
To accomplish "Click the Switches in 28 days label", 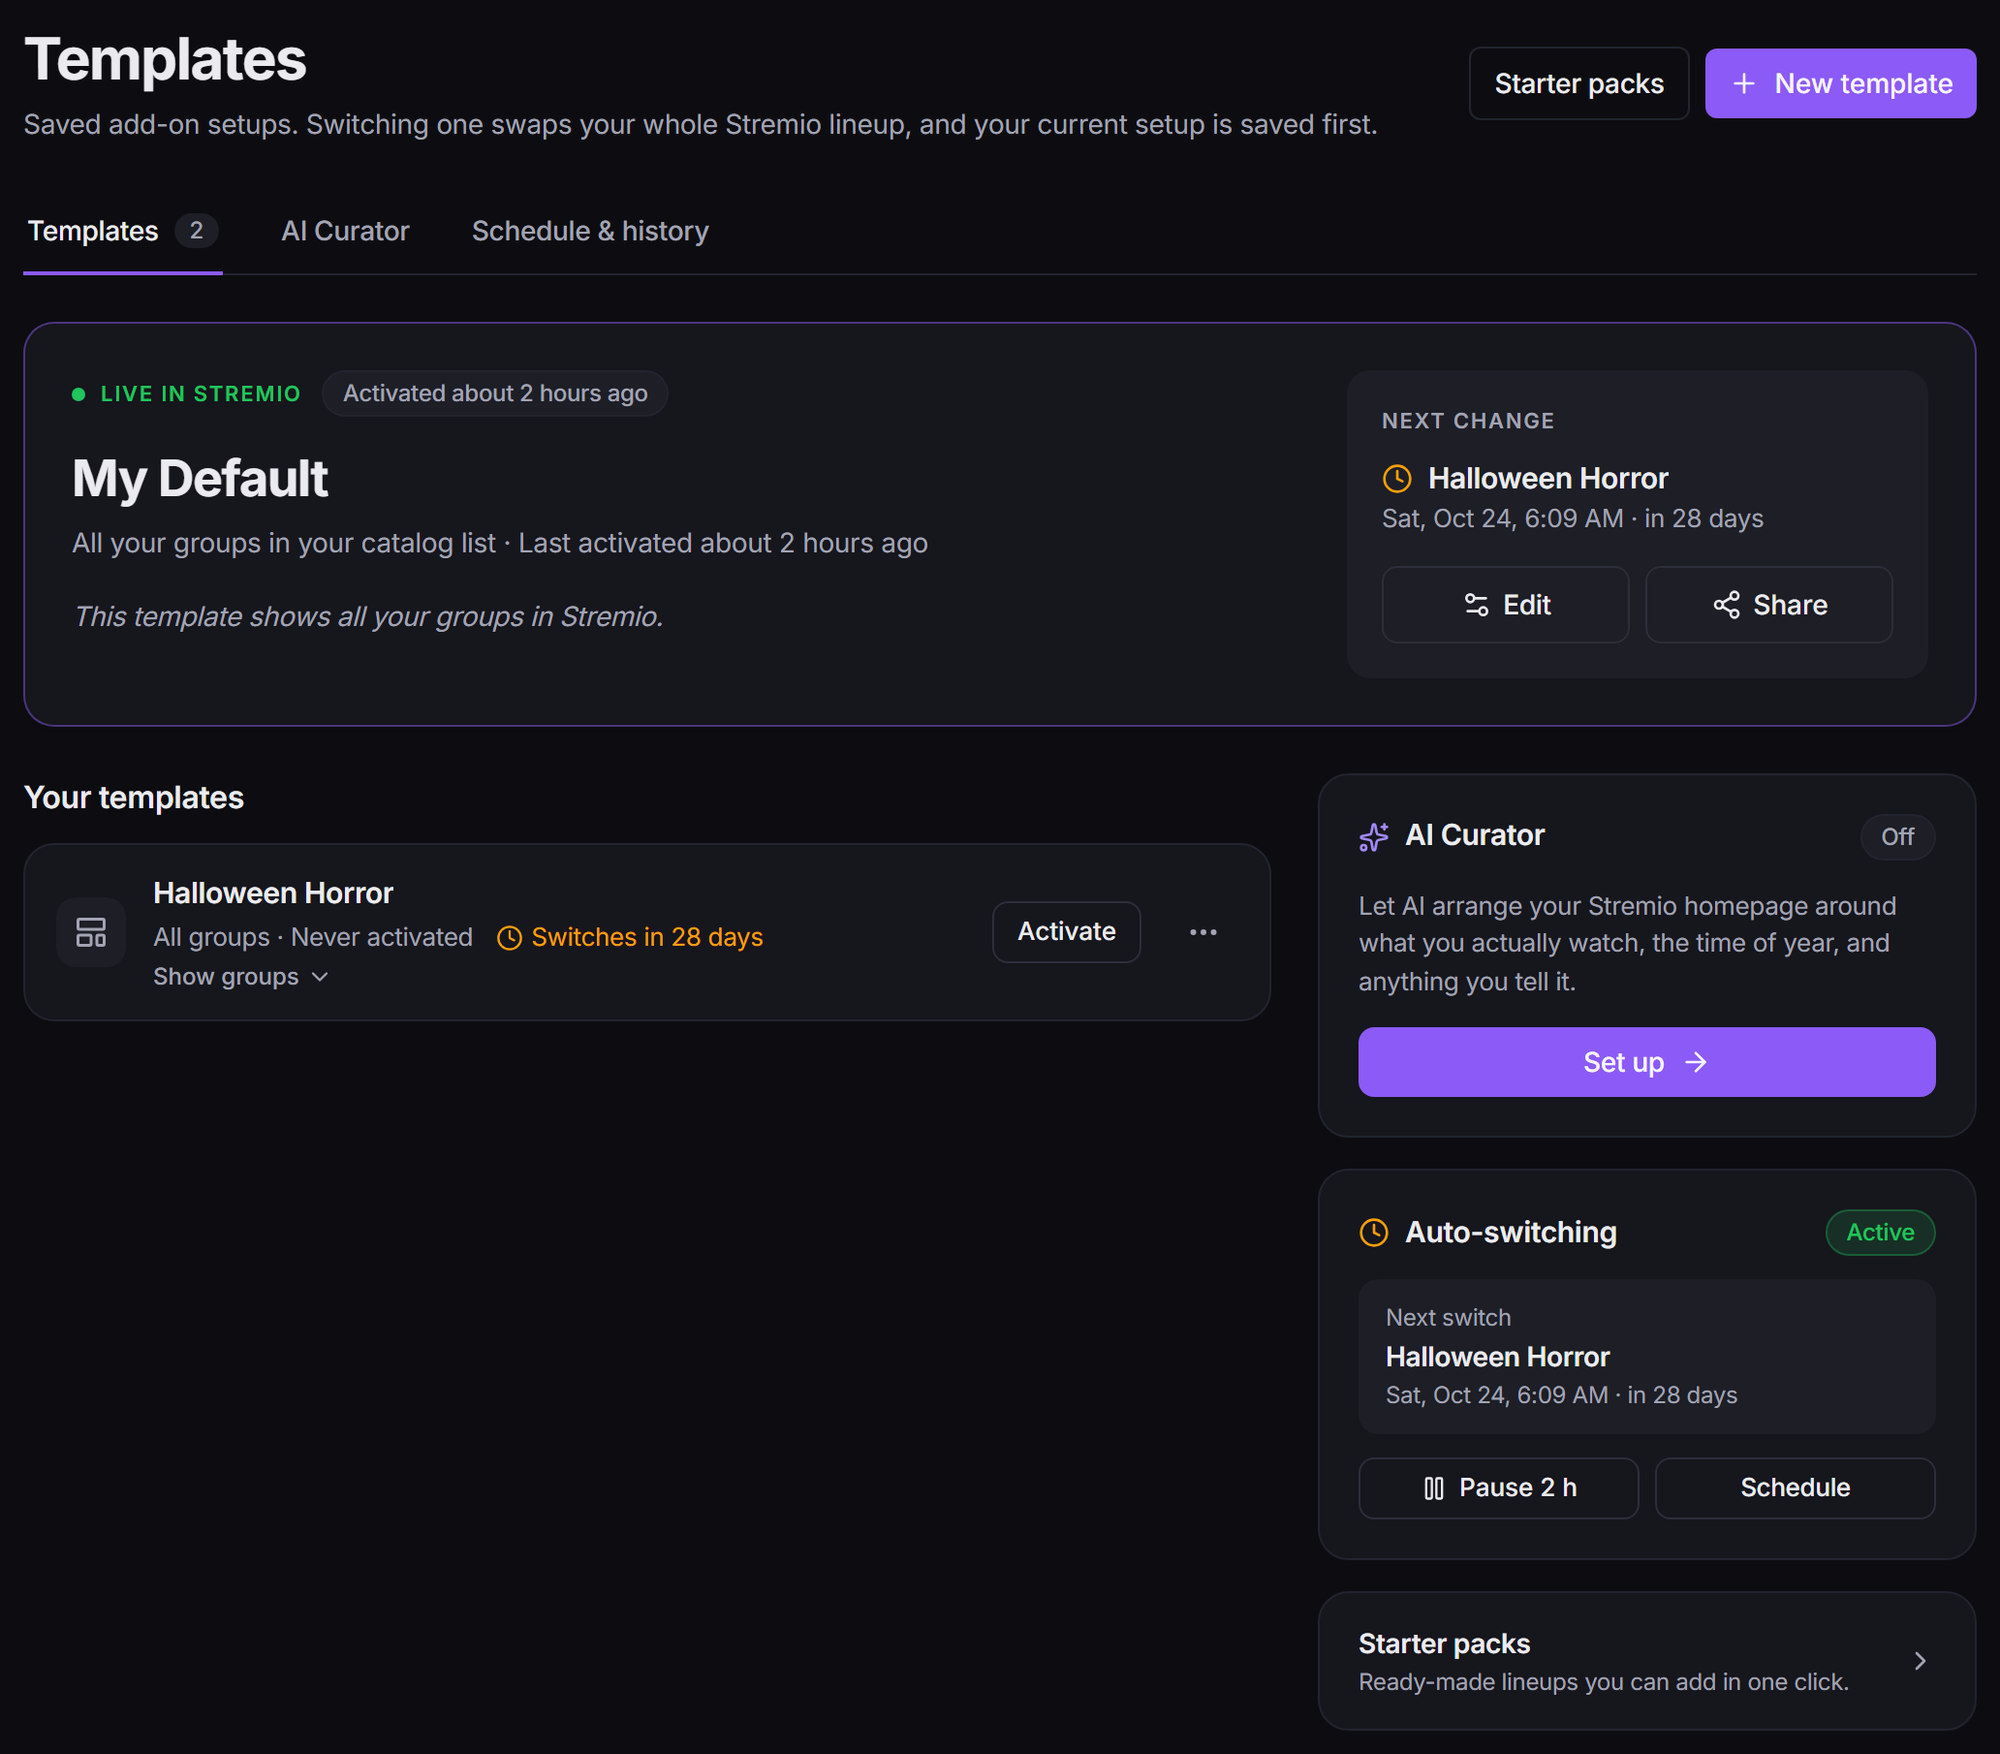I will pos(647,938).
